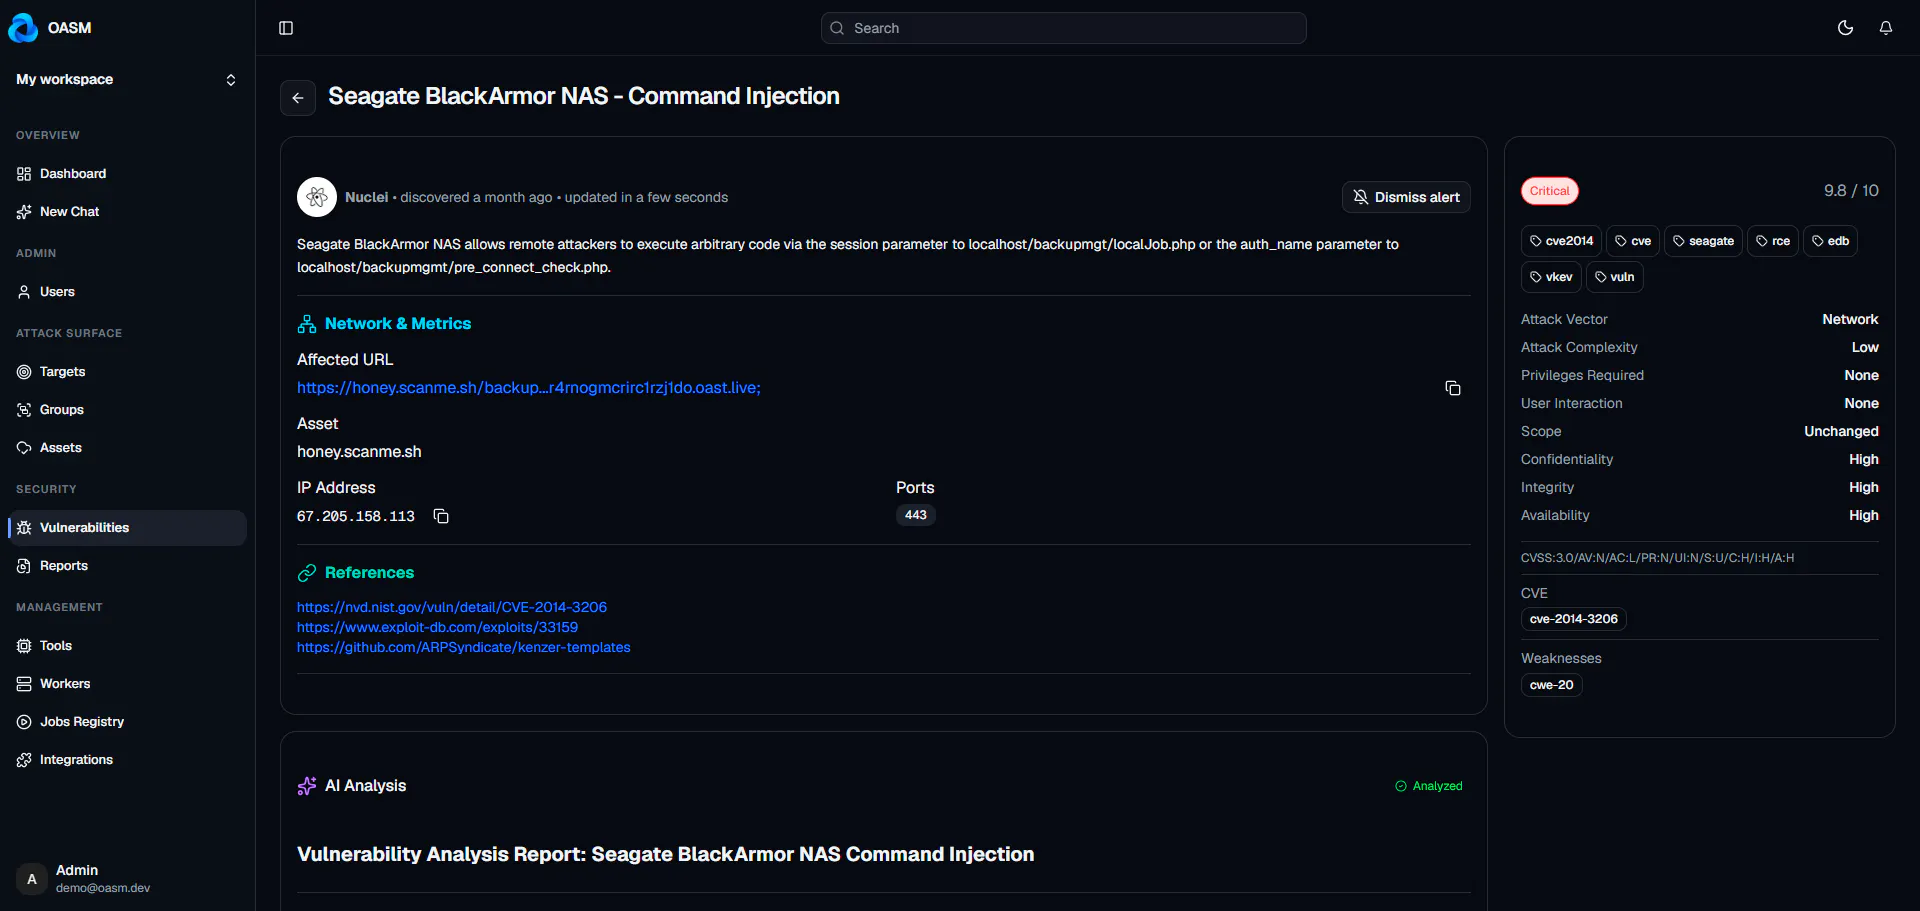Click the CVSS:3.0 vector string
Image resolution: width=1920 pixels, height=911 pixels.
click(x=1658, y=558)
